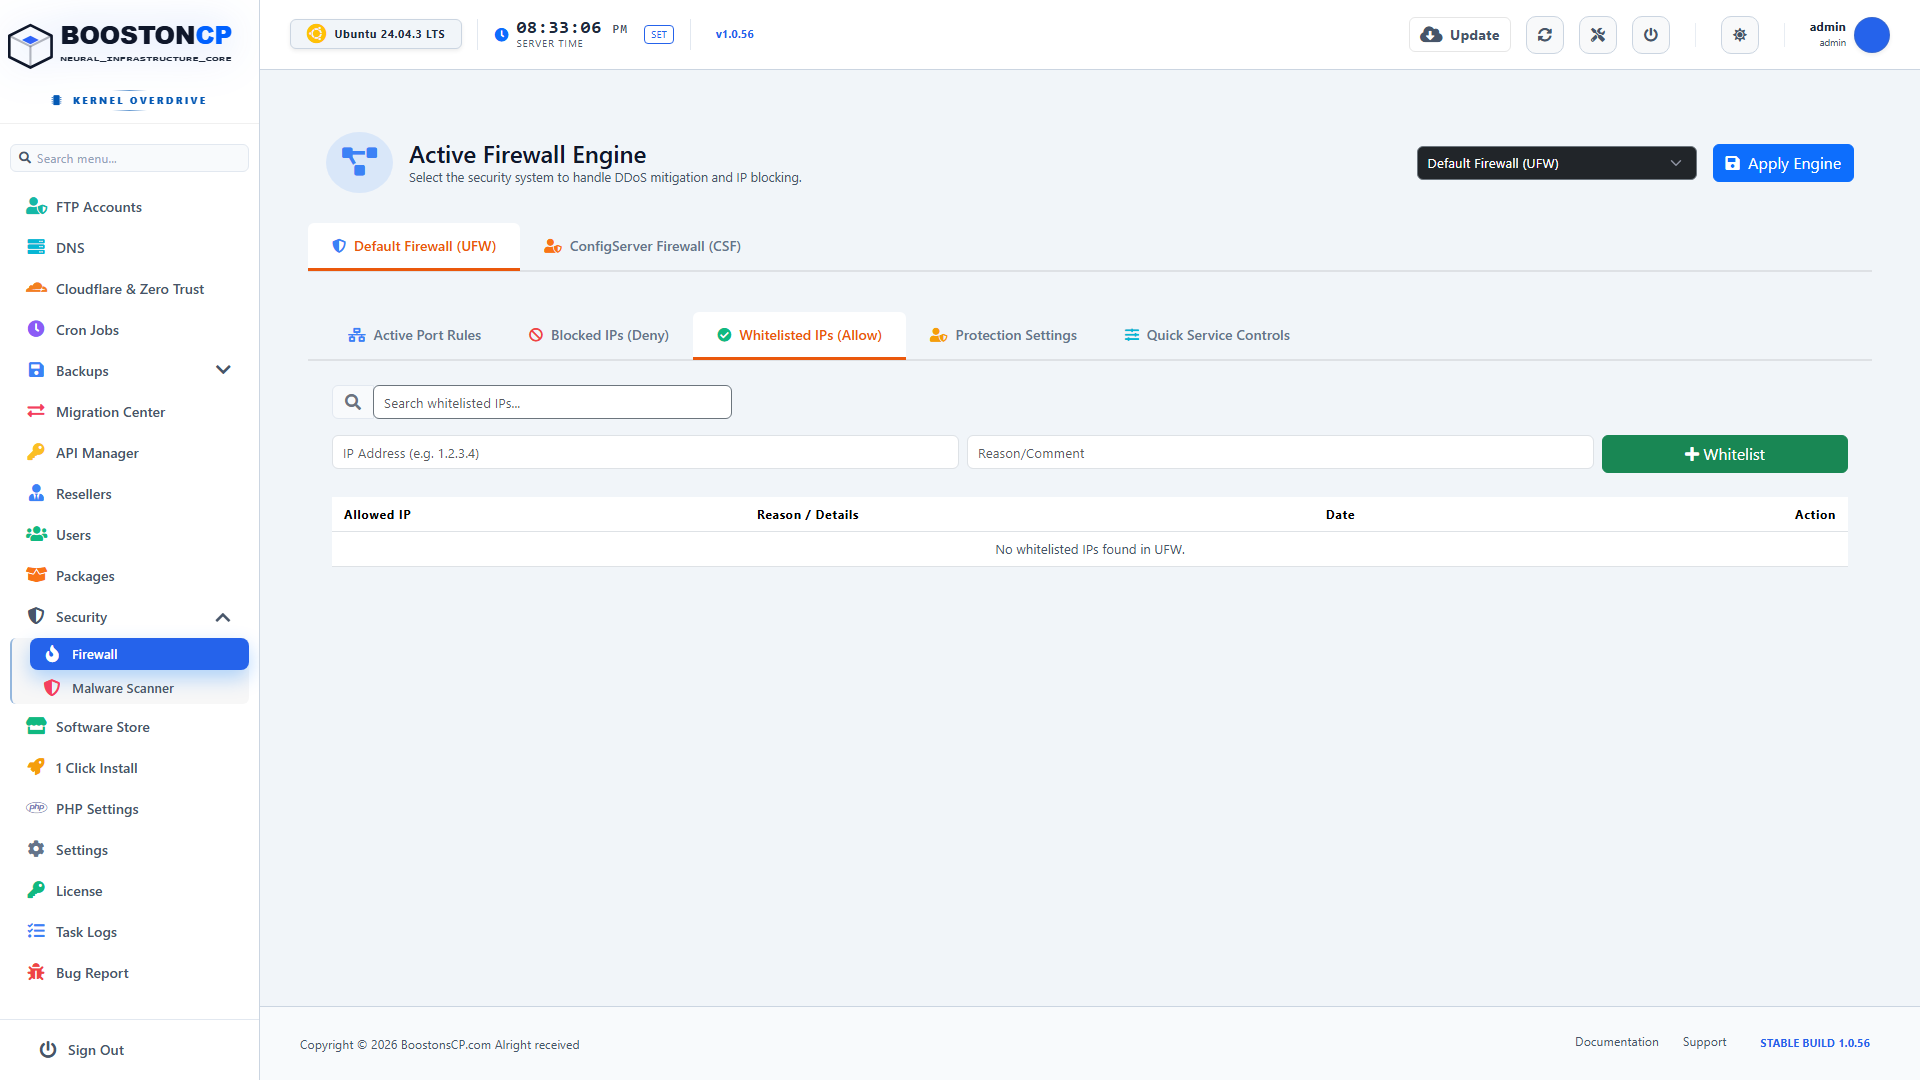The height and width of the screenshot is (1080, 1920).
Task: Open the firewall engine dropdown
Action: 1556,163
